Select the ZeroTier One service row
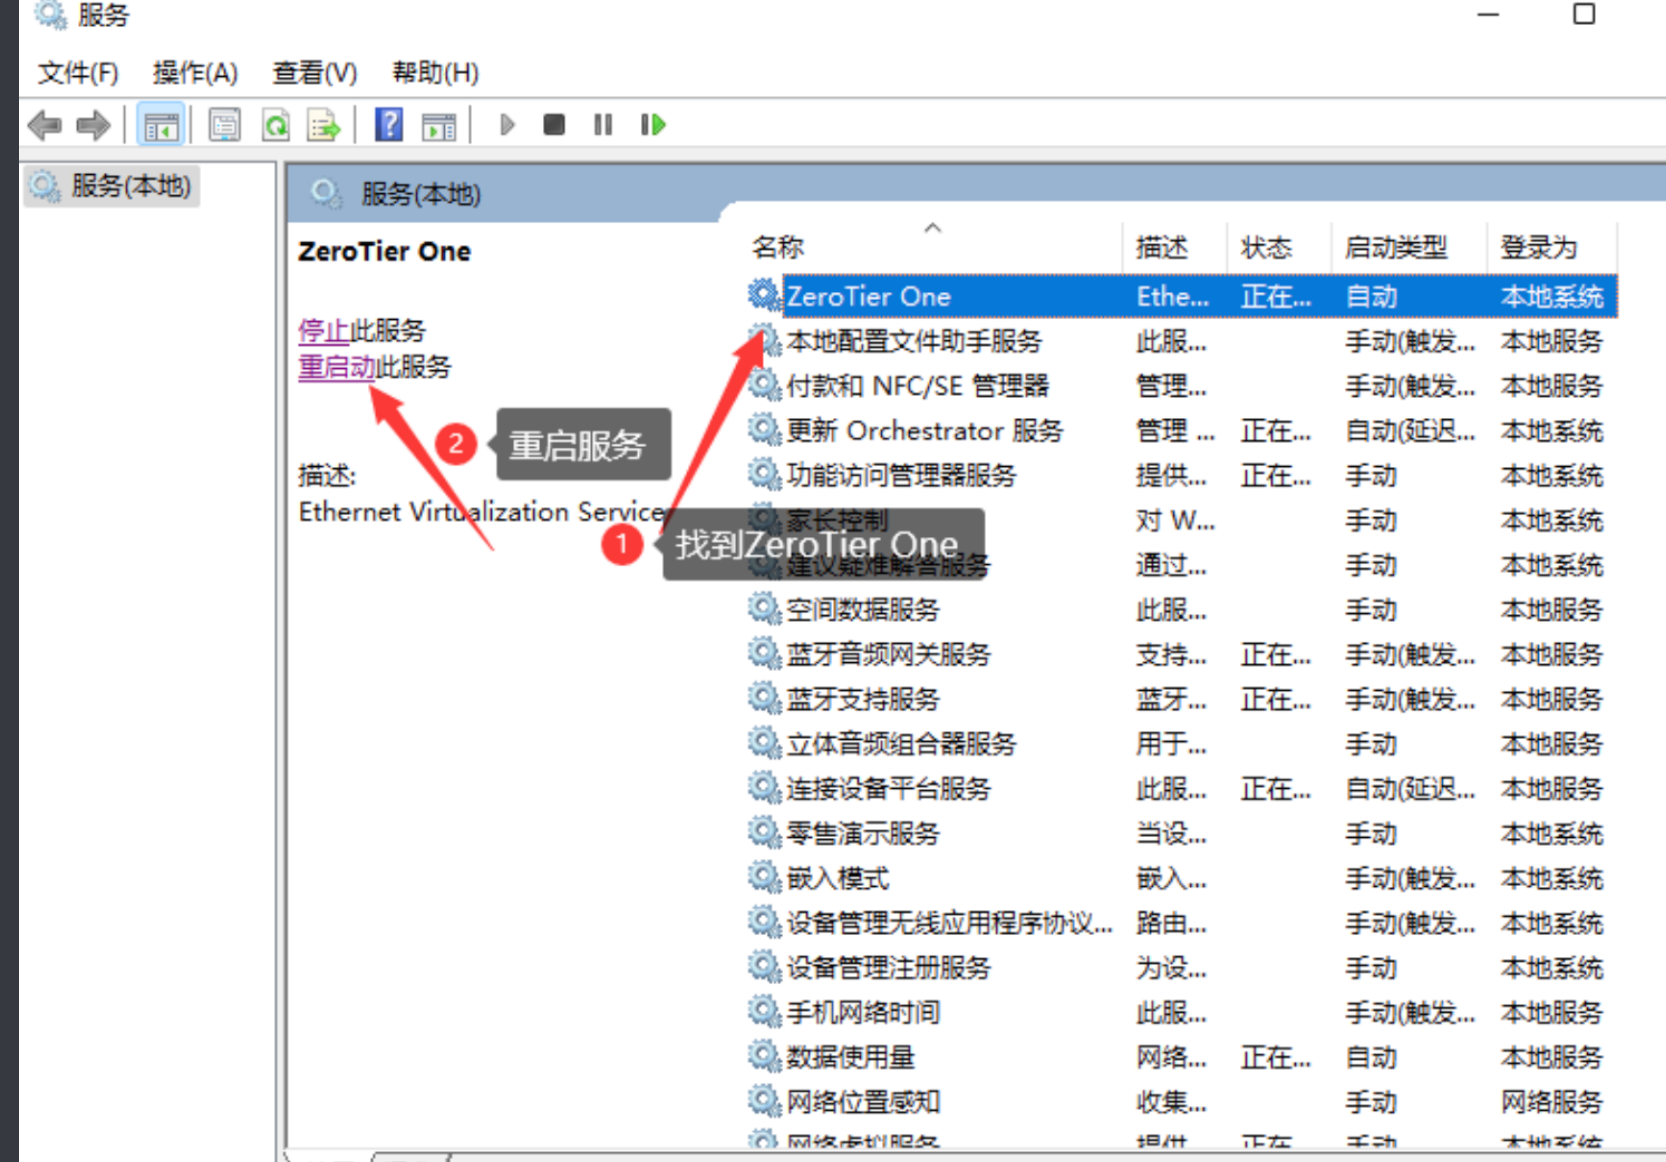The height and width of the screenshot is (1162, 1666). tap(1180, 296)
